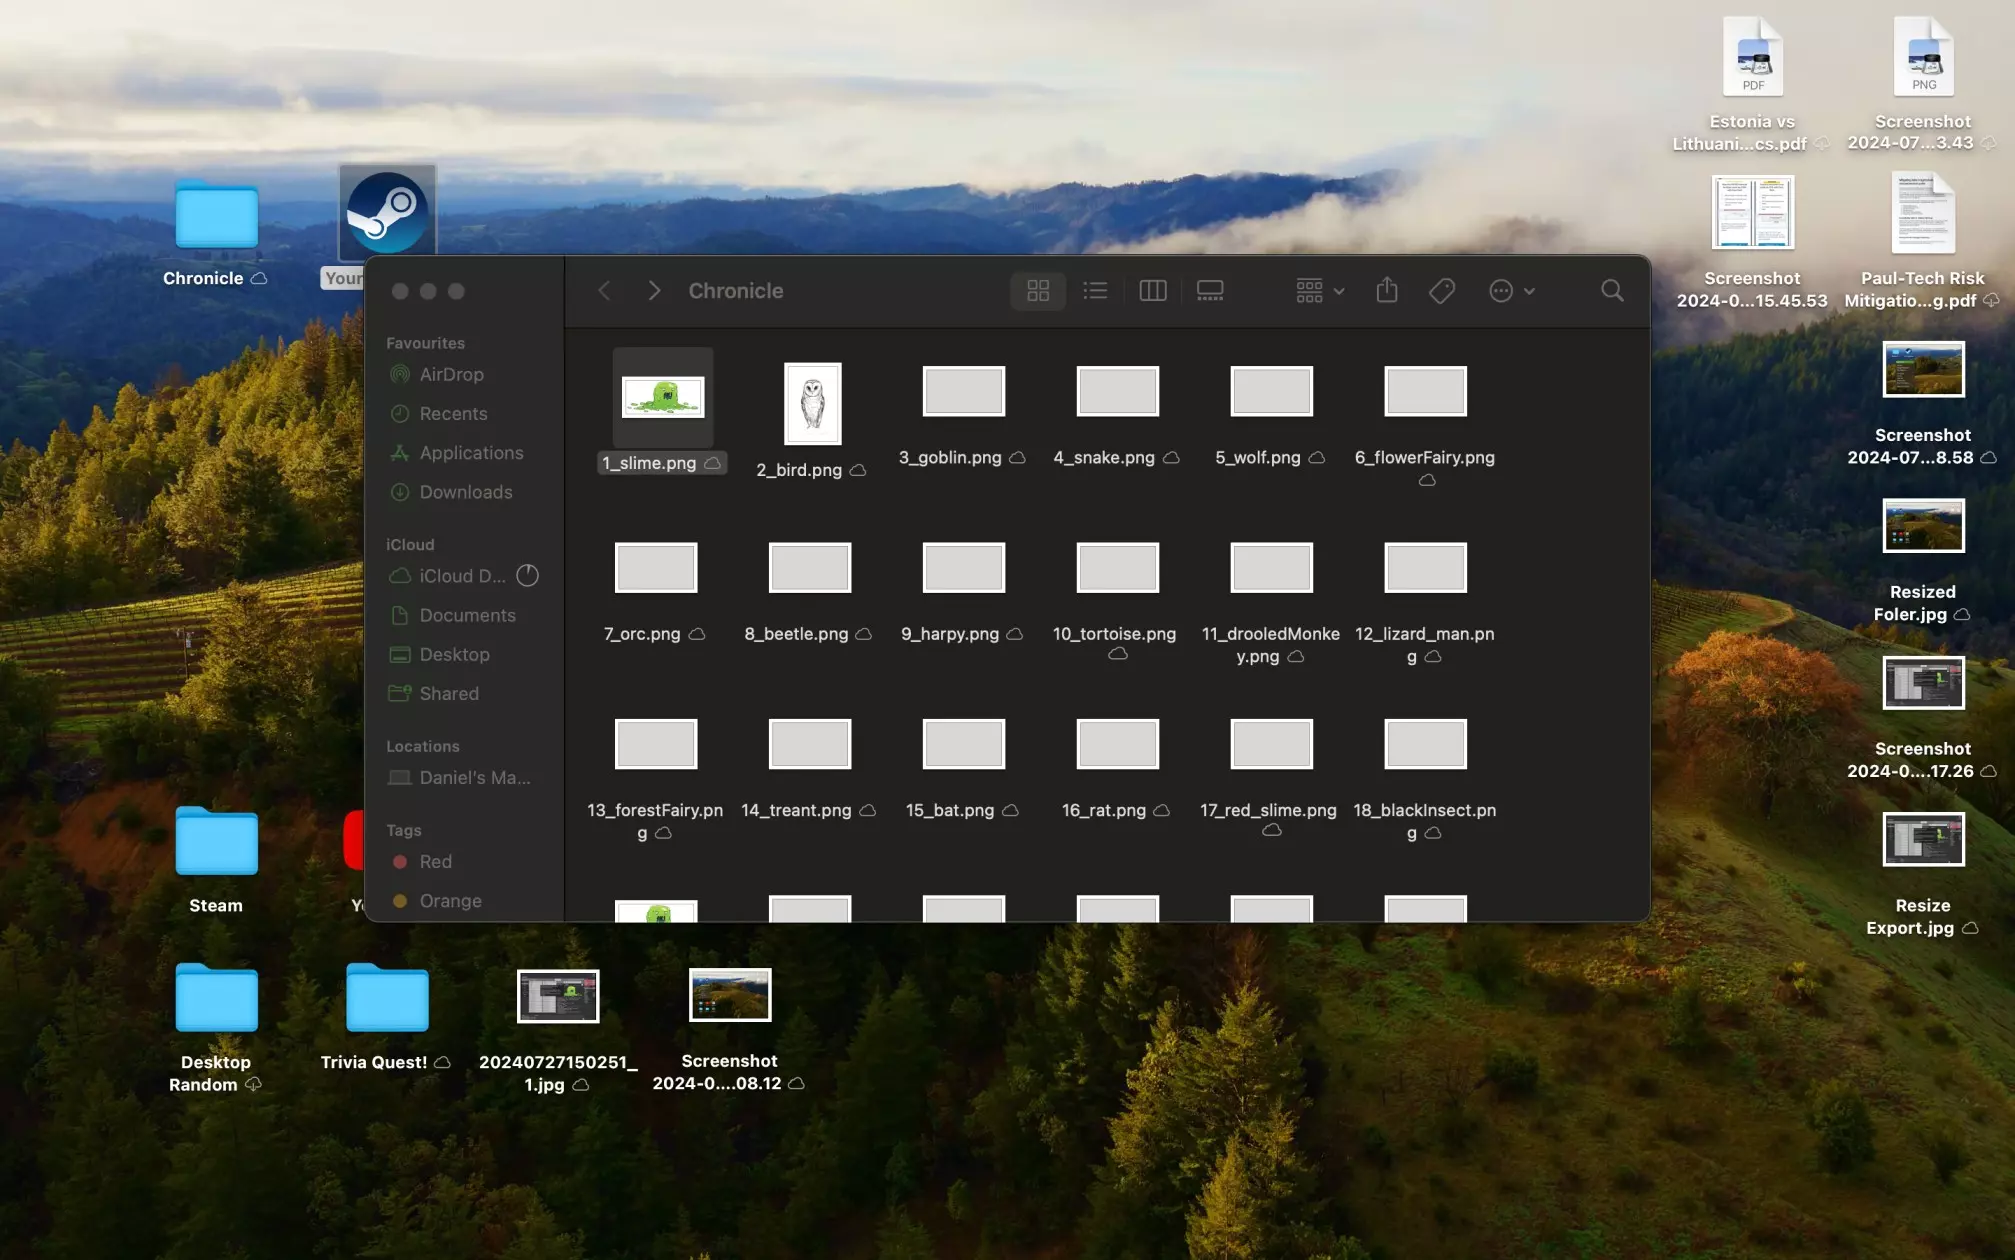Select the 2_bird.png owl thumbnail
Image resolution: width=2015 pixels, height=1260 pixels.
pyautogui.click(x=812, y=404)
